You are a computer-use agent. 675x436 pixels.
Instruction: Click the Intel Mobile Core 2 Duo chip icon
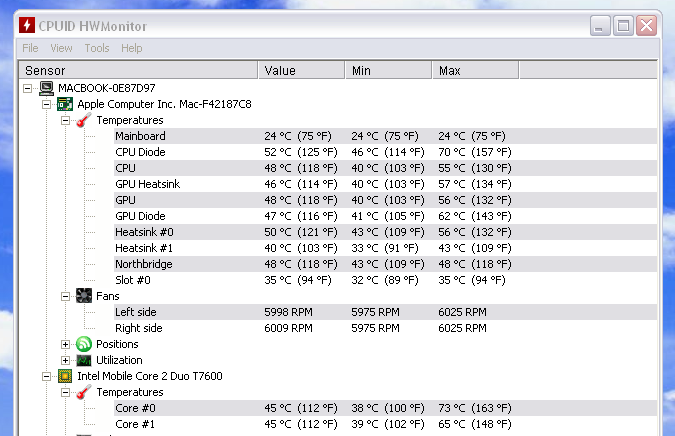[65, 376]
